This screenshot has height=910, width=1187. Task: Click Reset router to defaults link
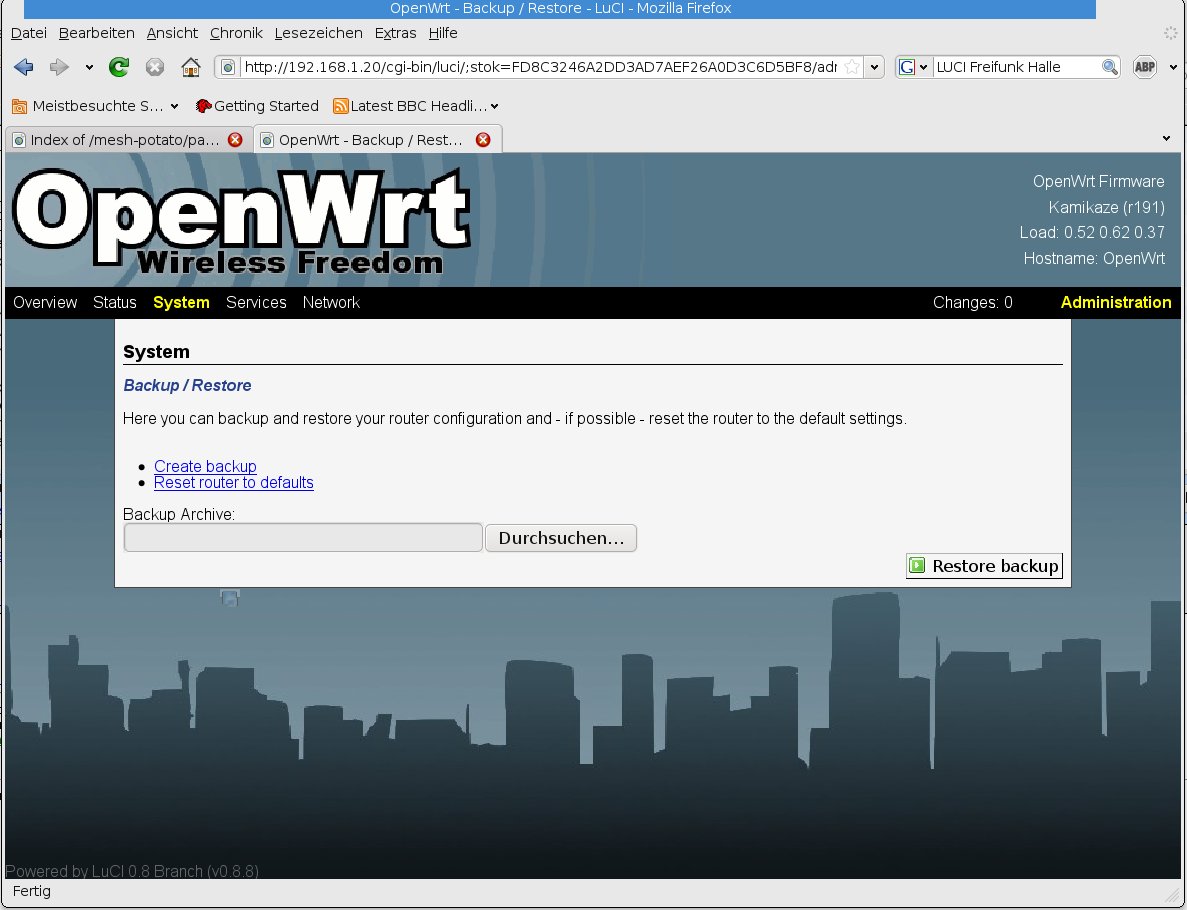tap(233, 483)
